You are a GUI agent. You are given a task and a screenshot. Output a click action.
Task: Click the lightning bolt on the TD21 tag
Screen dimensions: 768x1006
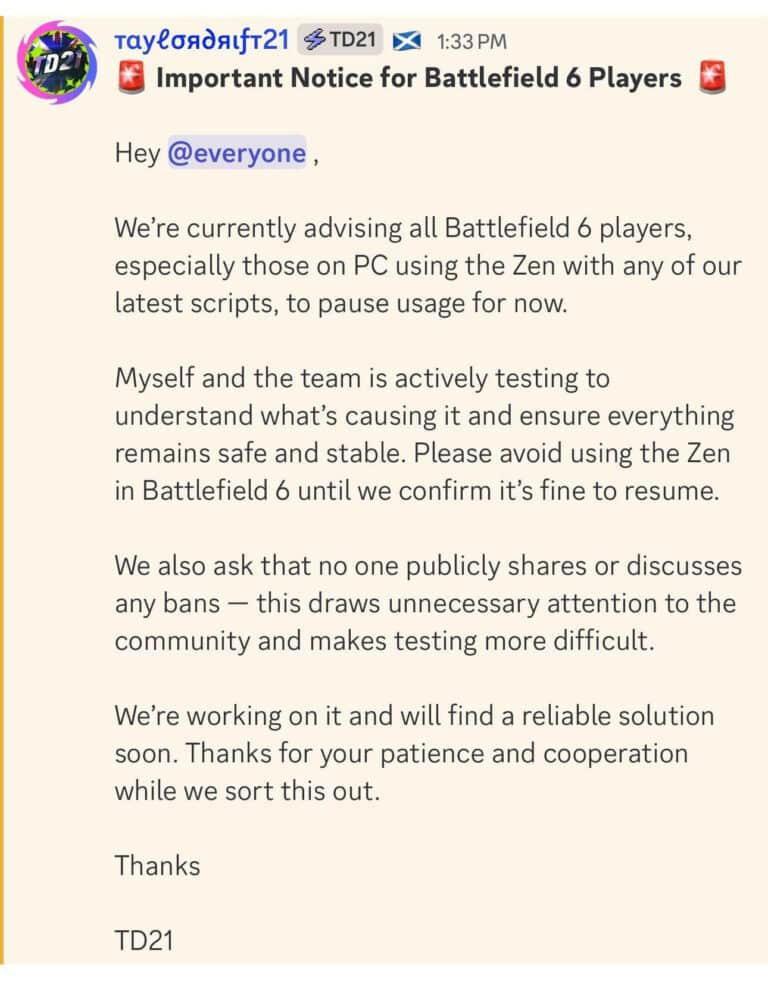[x=313, y=41]
